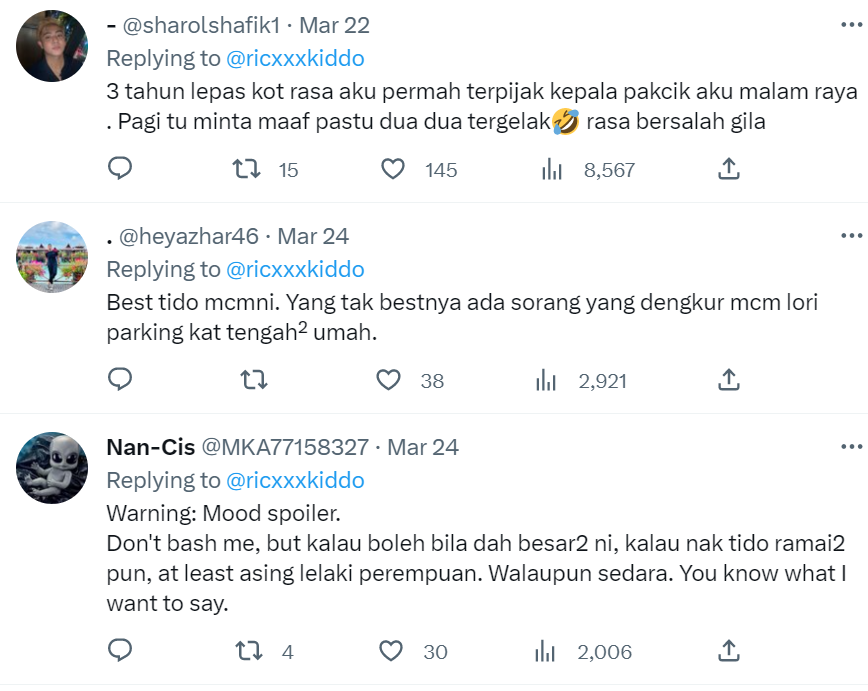Viewport: 868px width, 691px height.
Task: Open @ricxxxkiddo link in @sharolshafik1 reply
Action: click(x=295, y=58)
